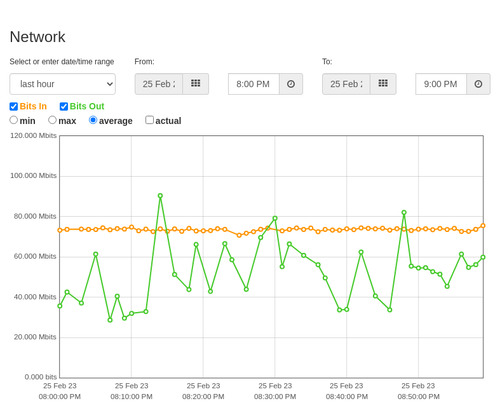The width and height of the screenshot is (500, 403).
Task: Click the To date field showing 25 Feb
Action: point(346,84)
